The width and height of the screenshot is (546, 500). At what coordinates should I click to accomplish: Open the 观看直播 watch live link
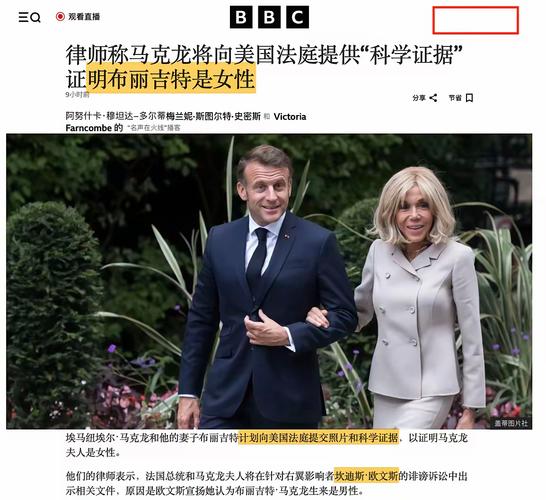click(84, 16)
